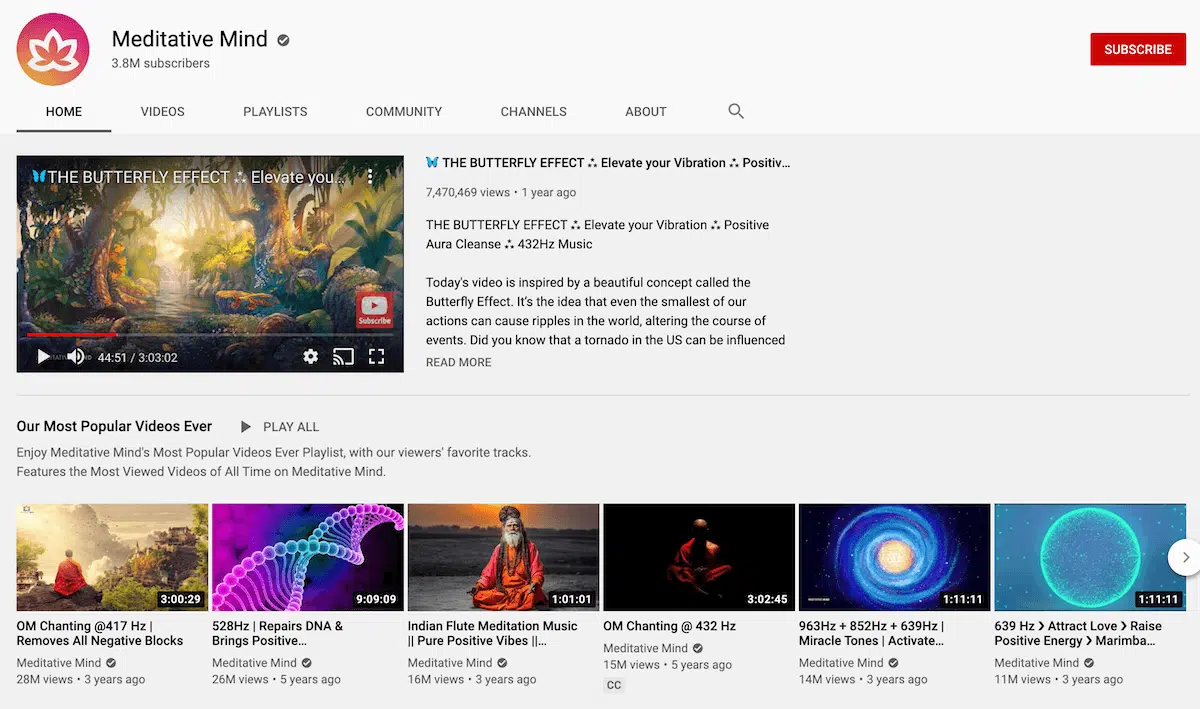Click the Play All triangle icon
Screen dimensions: 1200x709
click(x=246, y=427)
